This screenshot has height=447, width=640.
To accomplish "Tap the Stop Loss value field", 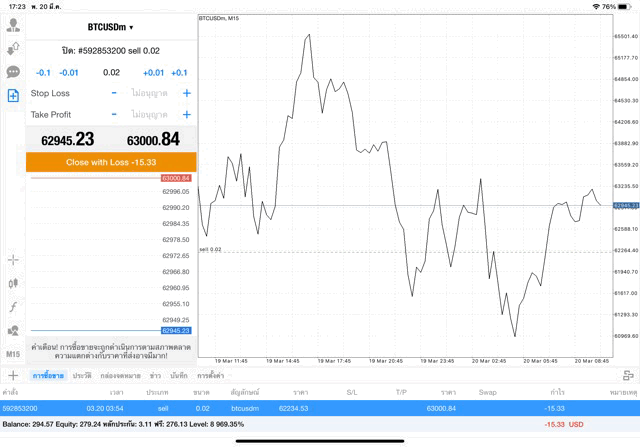I will pyautogui.click(x=150, y=93).
